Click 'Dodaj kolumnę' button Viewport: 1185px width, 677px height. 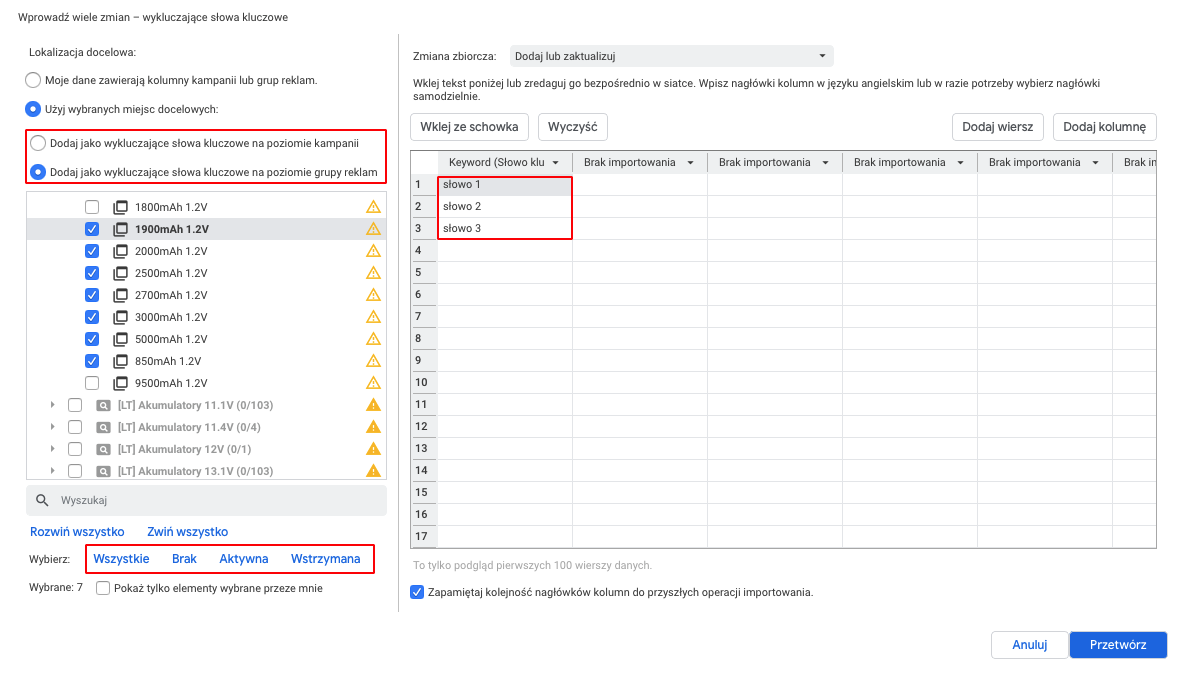point(1105,127)
